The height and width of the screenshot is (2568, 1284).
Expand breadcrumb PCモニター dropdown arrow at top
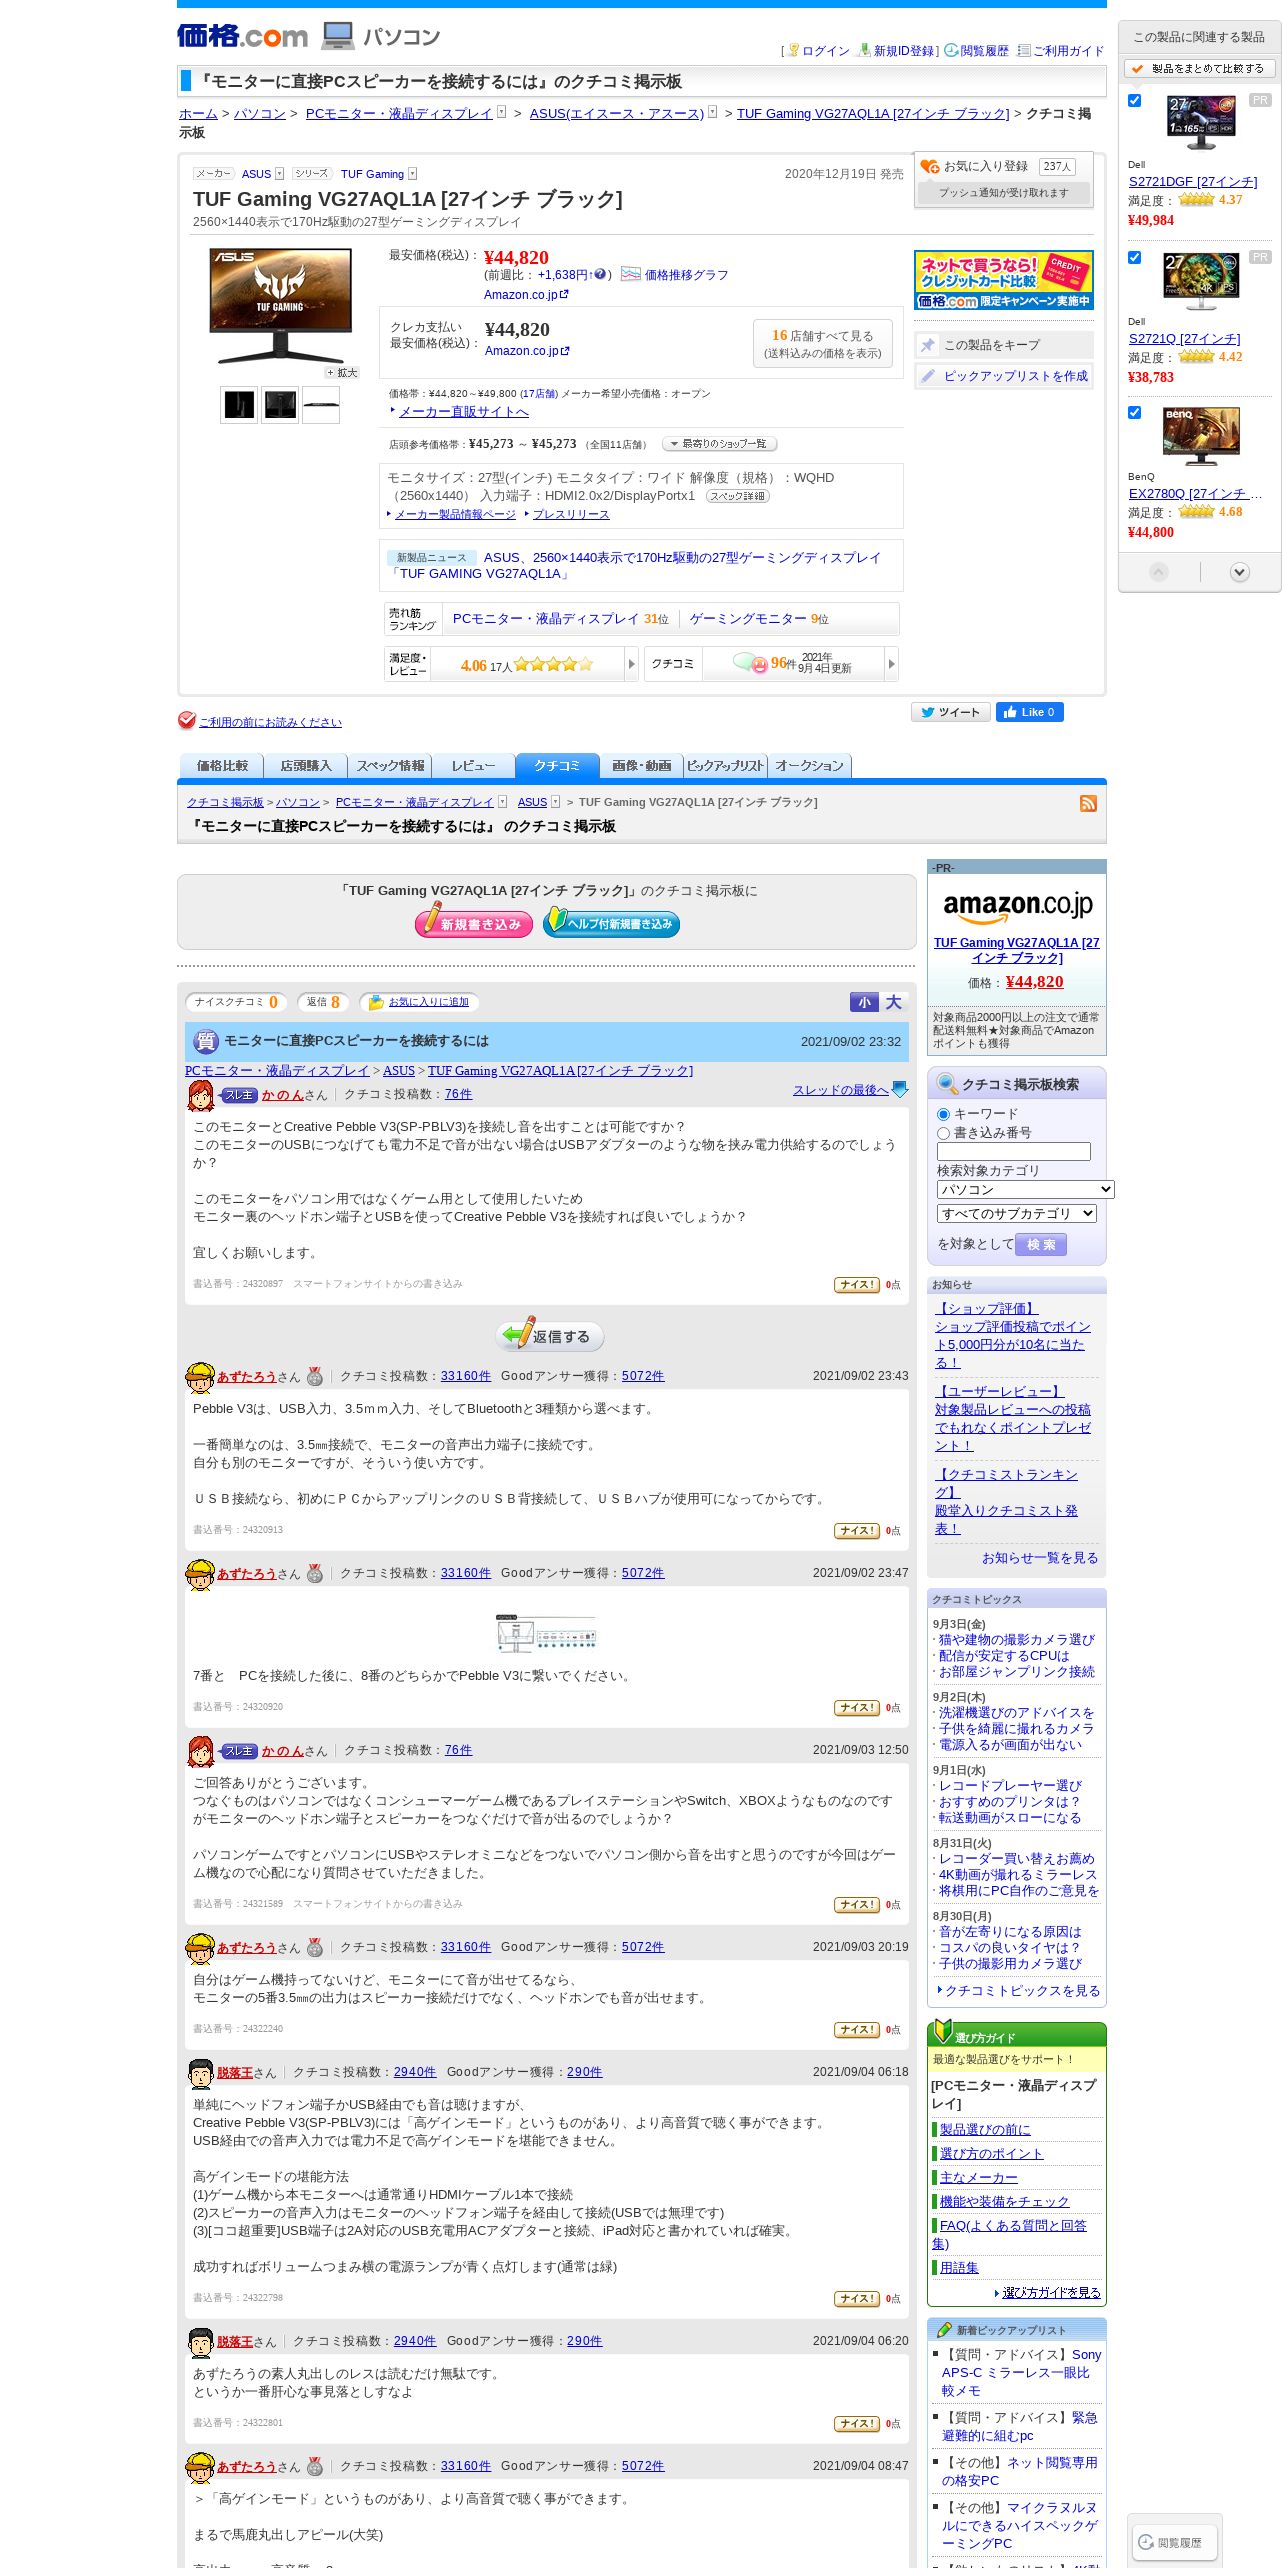pyautogui.click(x=502, y=112)
